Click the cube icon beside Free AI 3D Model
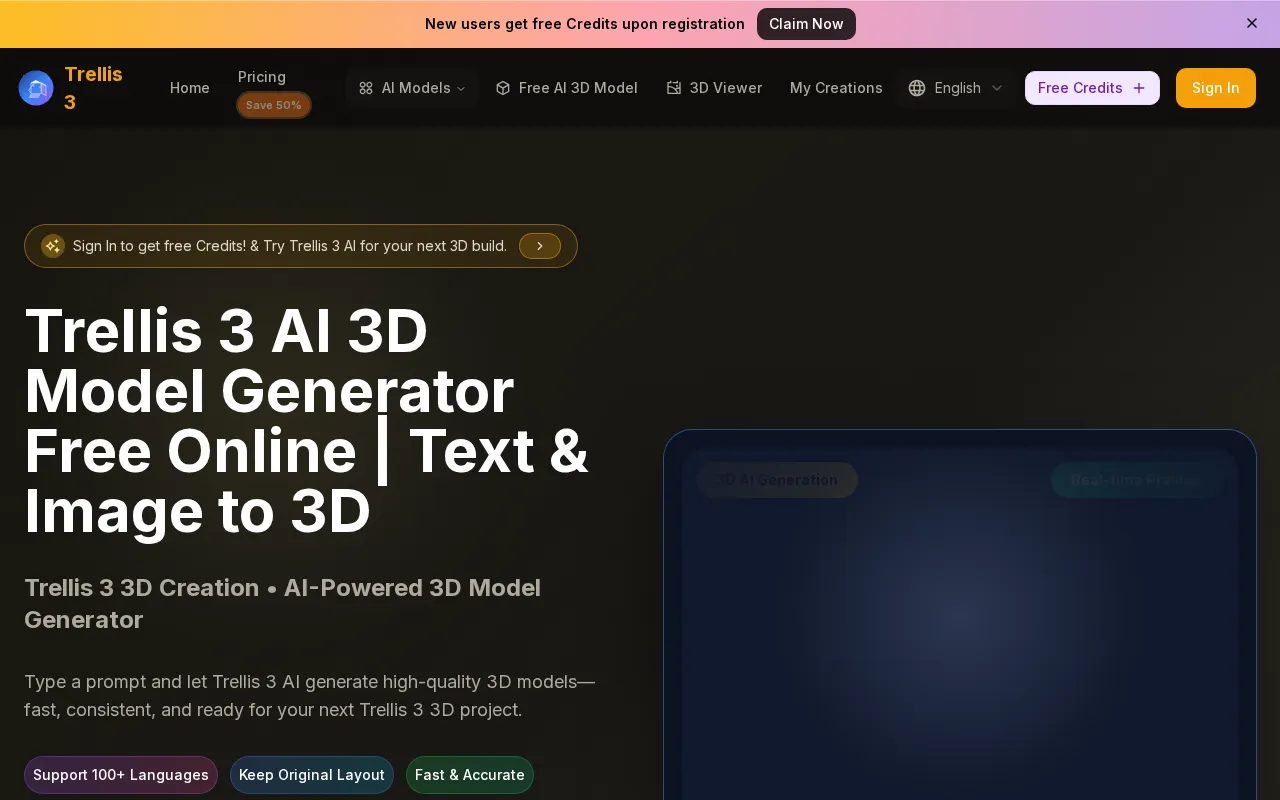 point(503,88)
